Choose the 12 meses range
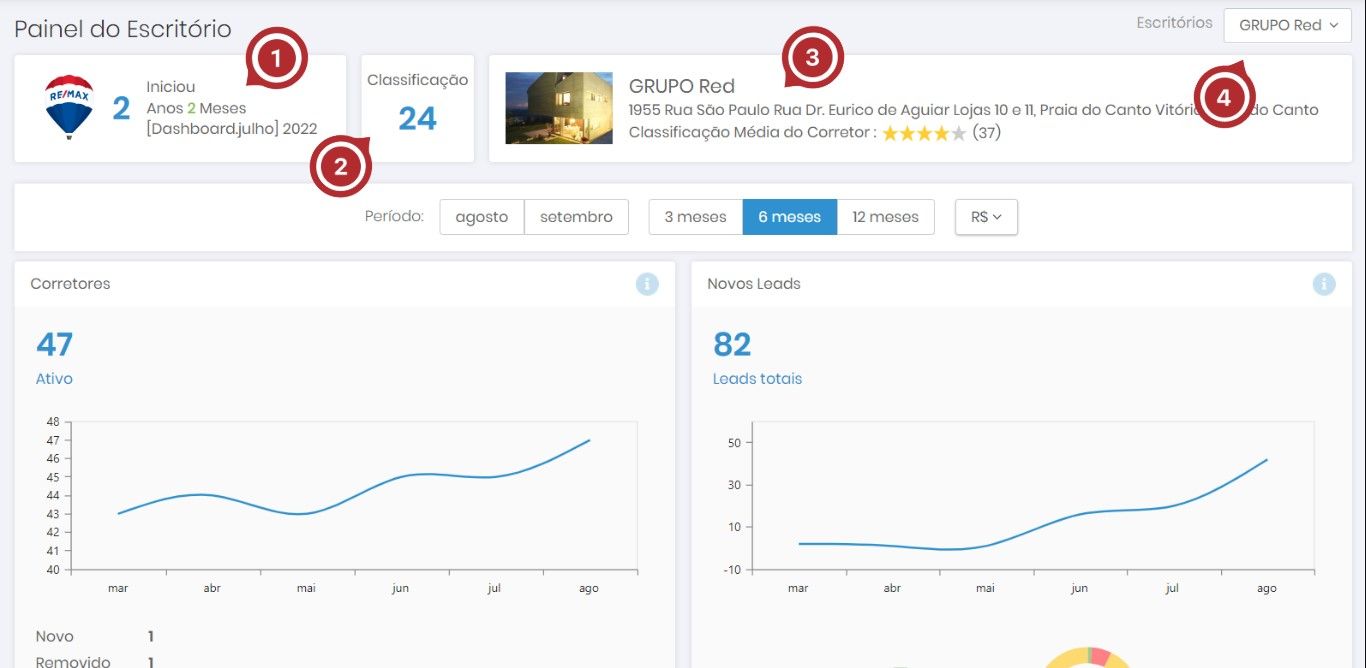Viewport: 1366px width, 668px height. 885,217
